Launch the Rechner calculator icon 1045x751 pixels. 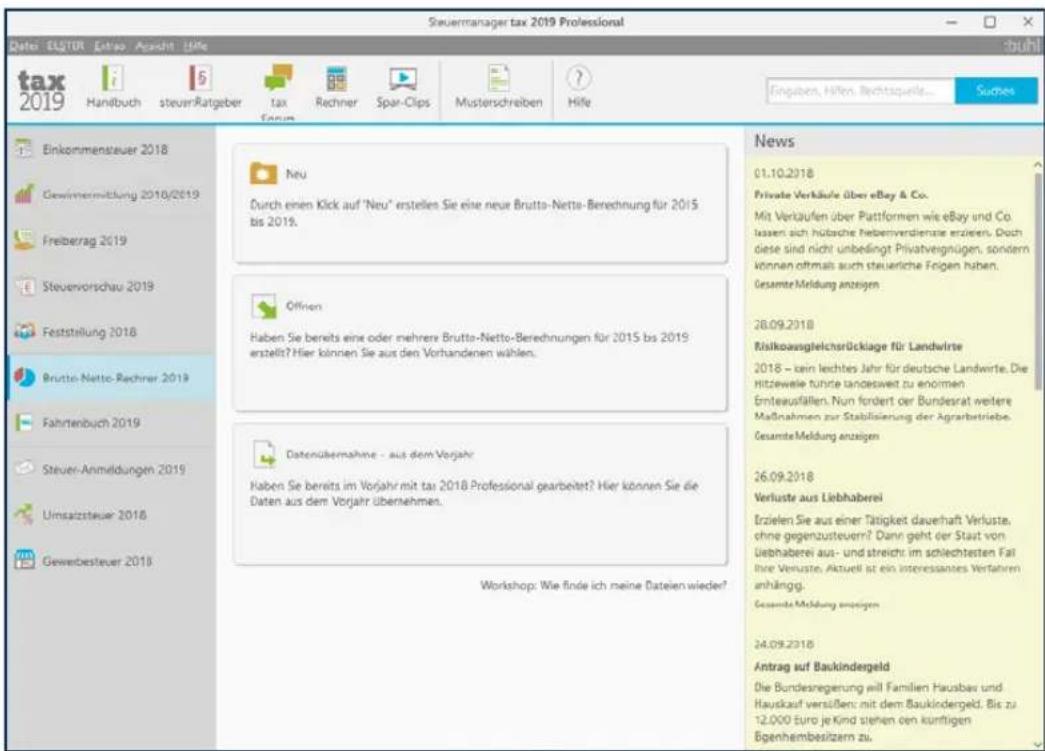click(336, 79)
